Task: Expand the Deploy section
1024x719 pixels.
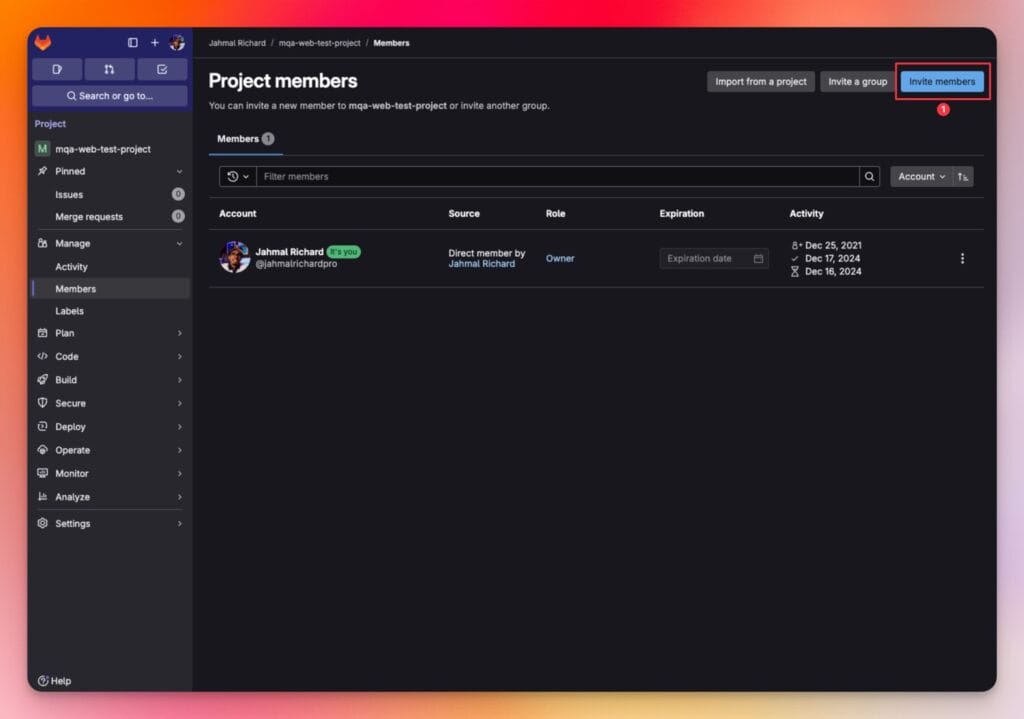Action: 110,427
